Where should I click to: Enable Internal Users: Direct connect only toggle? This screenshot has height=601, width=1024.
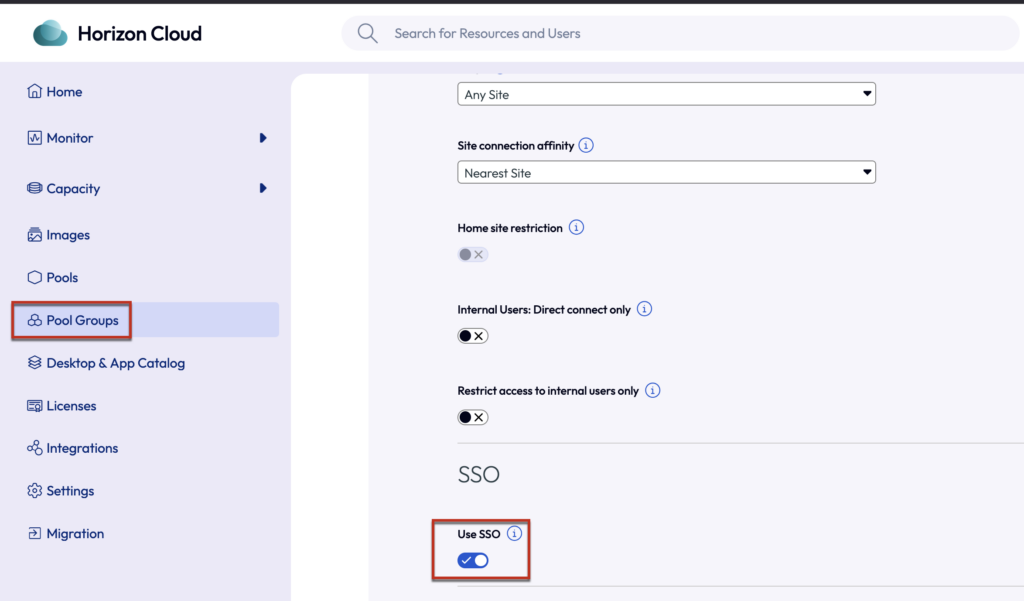click(473, 336)
